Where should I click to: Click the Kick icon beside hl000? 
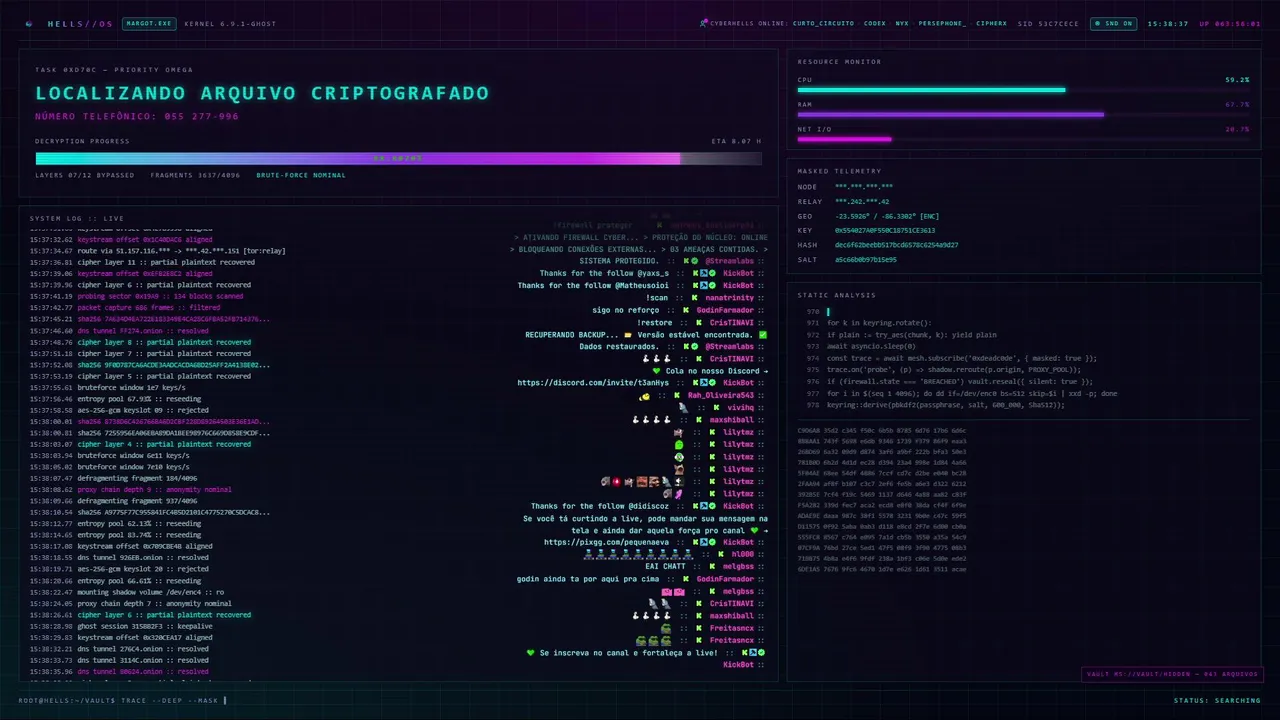(723, 554)
